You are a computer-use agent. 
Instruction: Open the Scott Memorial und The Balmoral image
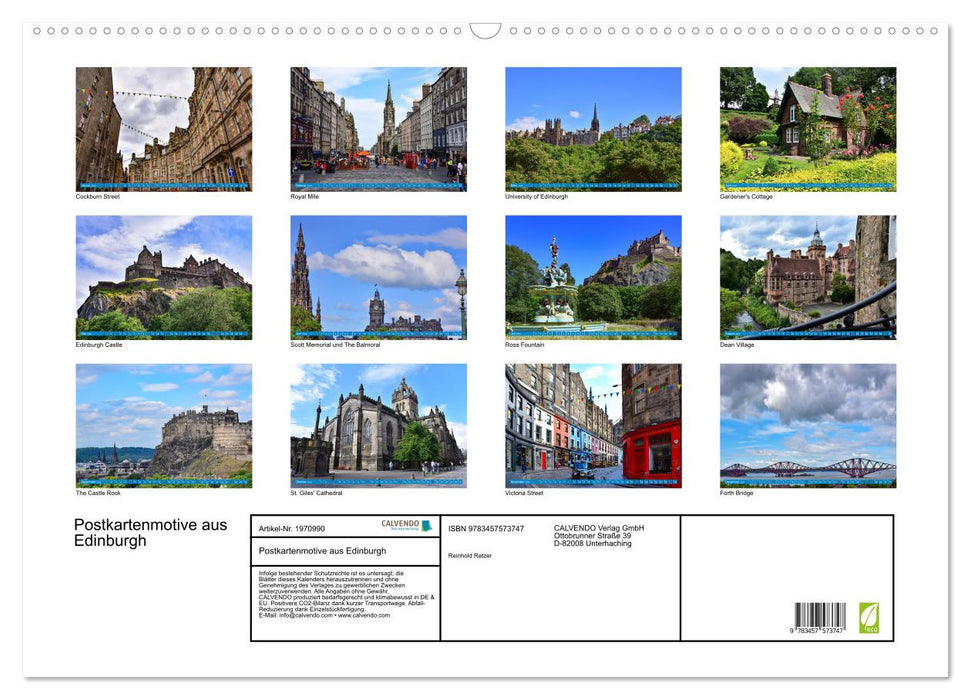[378, 276]
